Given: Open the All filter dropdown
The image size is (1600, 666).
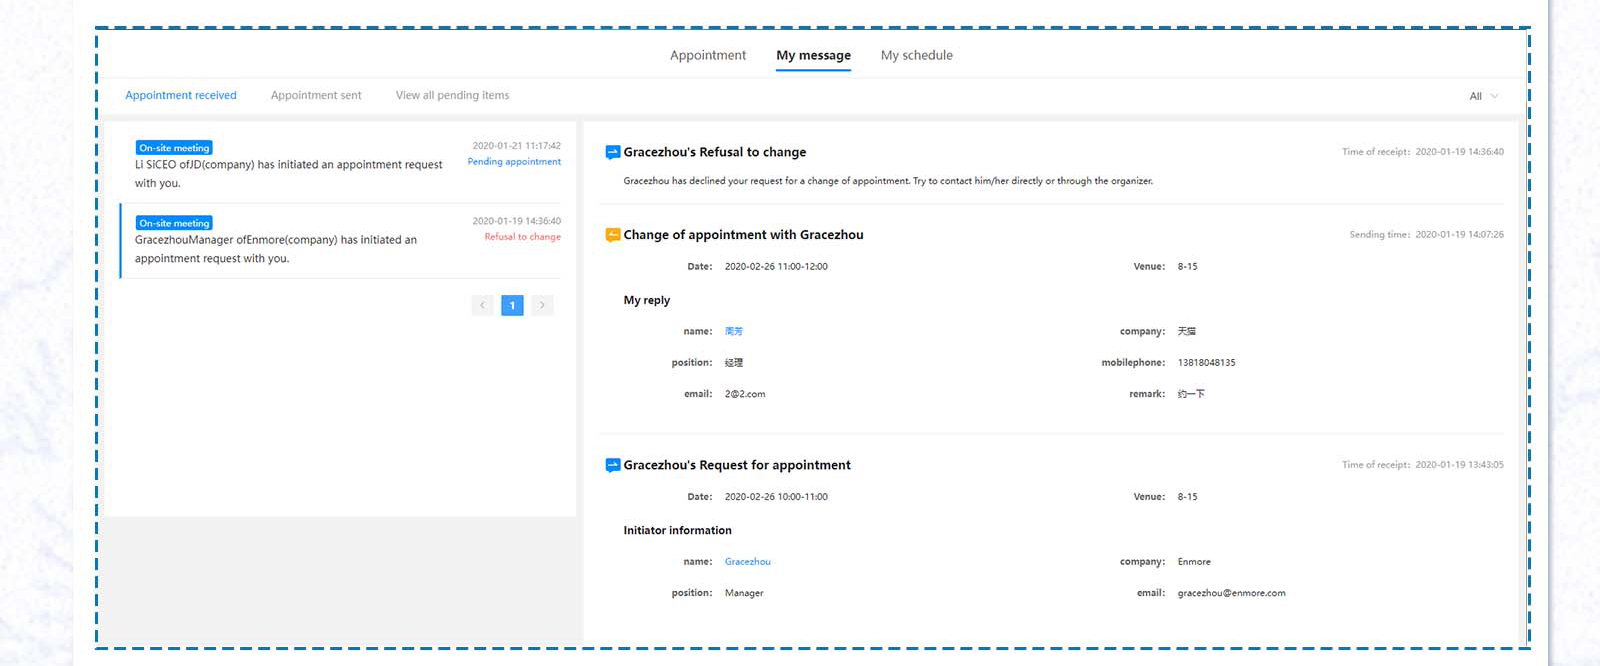Looking at the screenshot, I should 1484,96.
